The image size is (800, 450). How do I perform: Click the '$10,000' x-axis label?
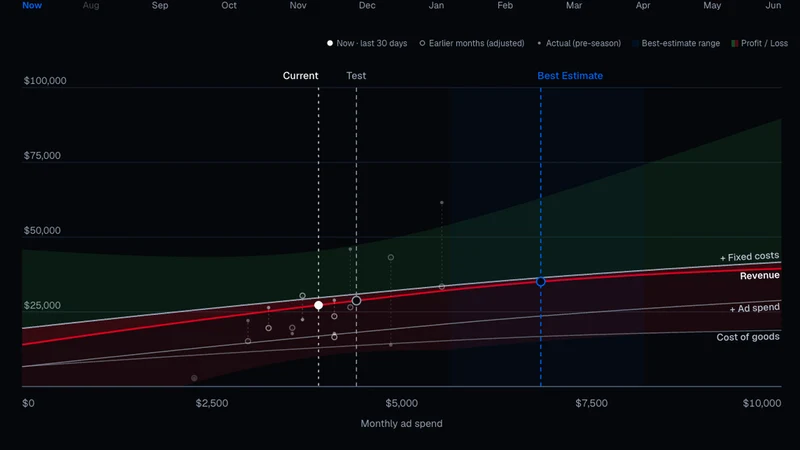(762, 403)
